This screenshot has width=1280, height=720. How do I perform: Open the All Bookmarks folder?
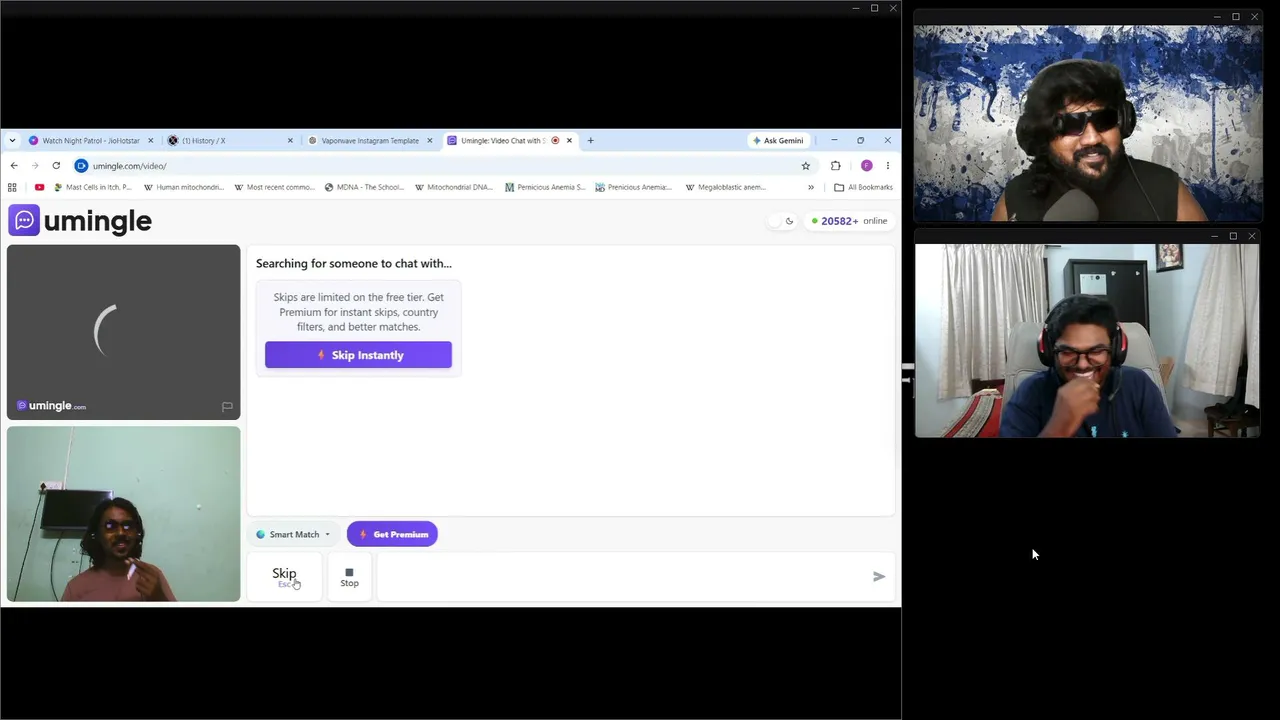pyautogui.click(x=863, y=187)
